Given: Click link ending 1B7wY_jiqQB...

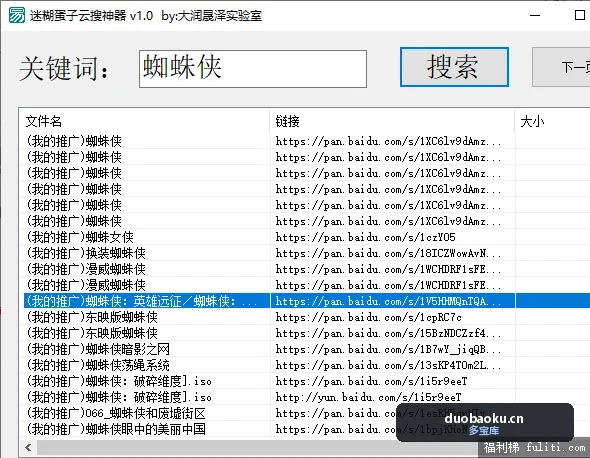Looking at the screenshot, I should 388,349.
